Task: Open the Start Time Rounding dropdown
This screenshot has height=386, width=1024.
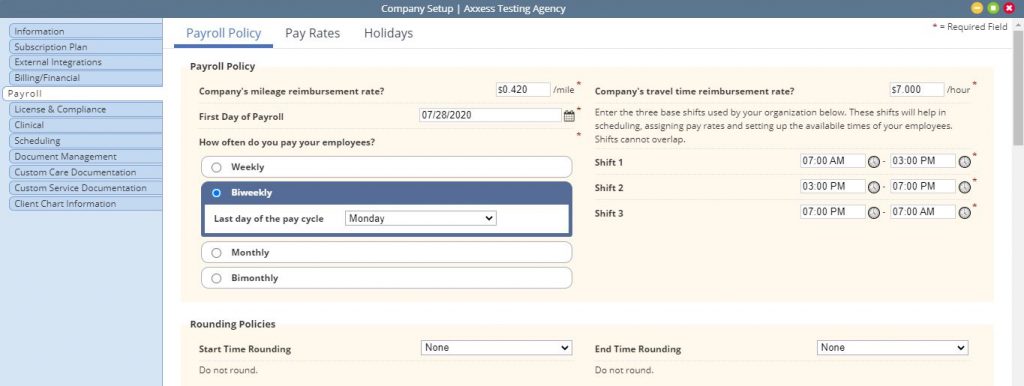Action: (x=496, y=347)
